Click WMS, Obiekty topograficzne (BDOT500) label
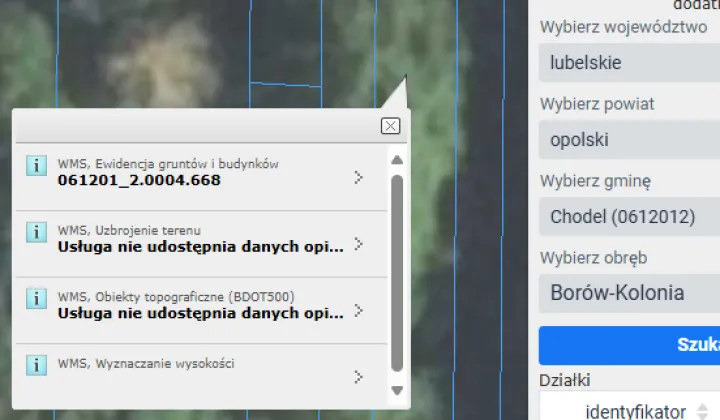Viewport: 720px width, 420px height. tap(176, 297)
